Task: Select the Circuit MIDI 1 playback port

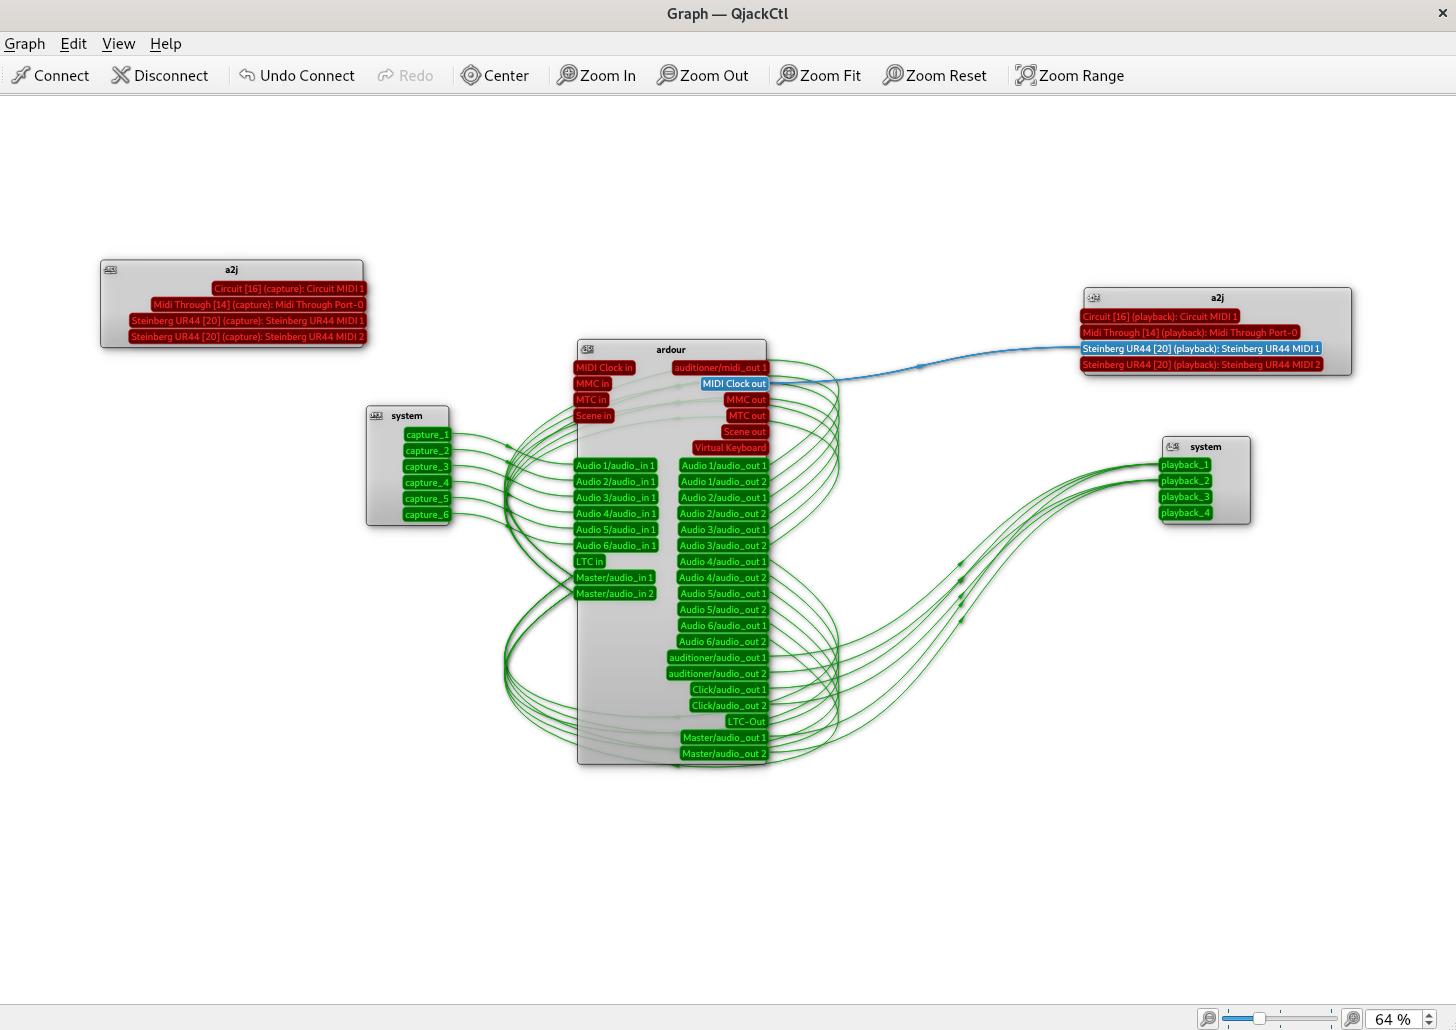Action: point(1160,316)
